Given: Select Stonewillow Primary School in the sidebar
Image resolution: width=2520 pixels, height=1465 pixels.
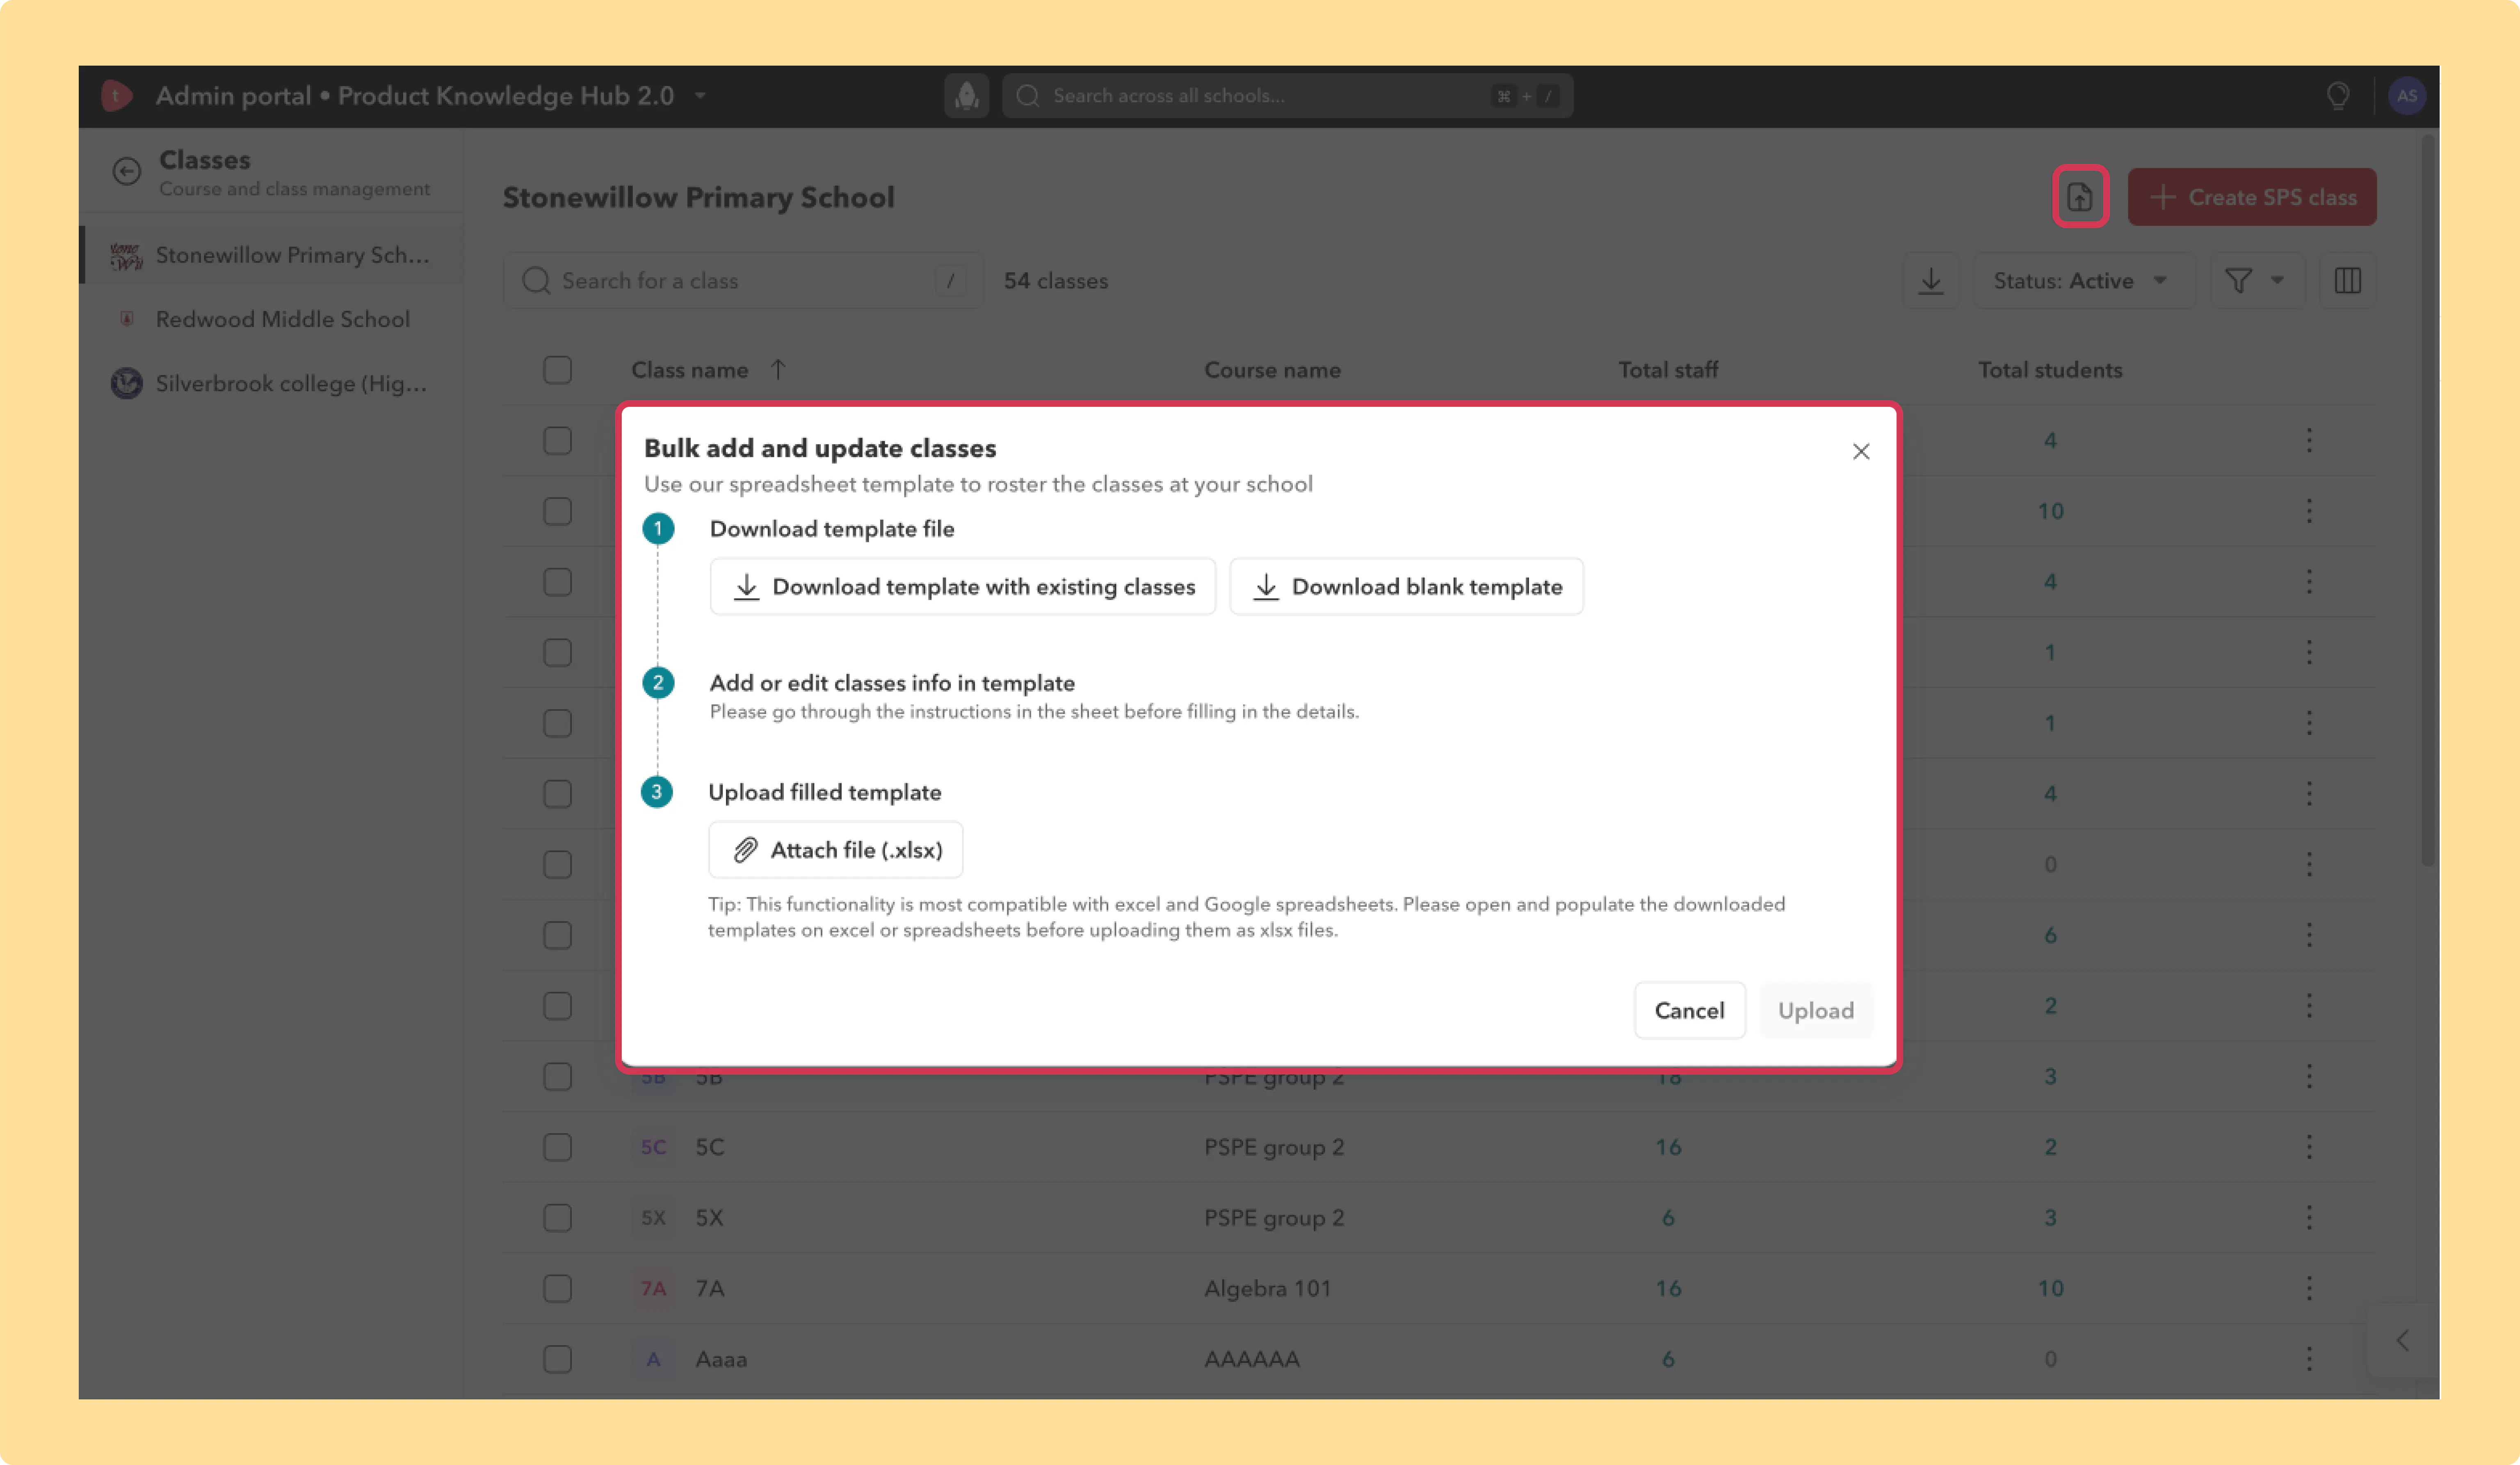Looking at the screenshot, I should [272, 255].
